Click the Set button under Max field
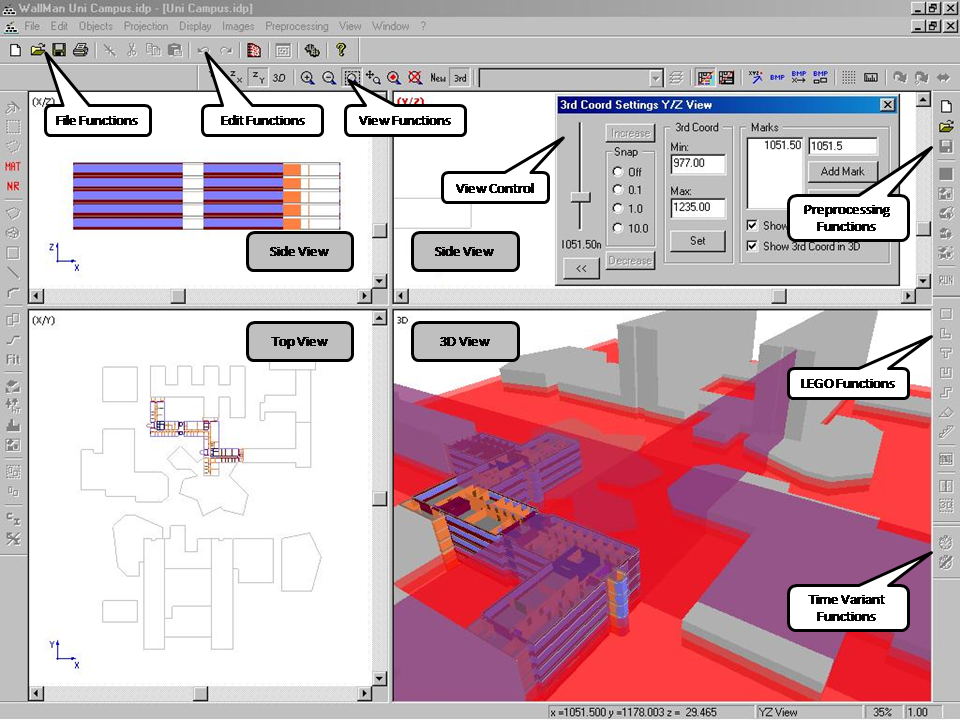 click(696, 241)
